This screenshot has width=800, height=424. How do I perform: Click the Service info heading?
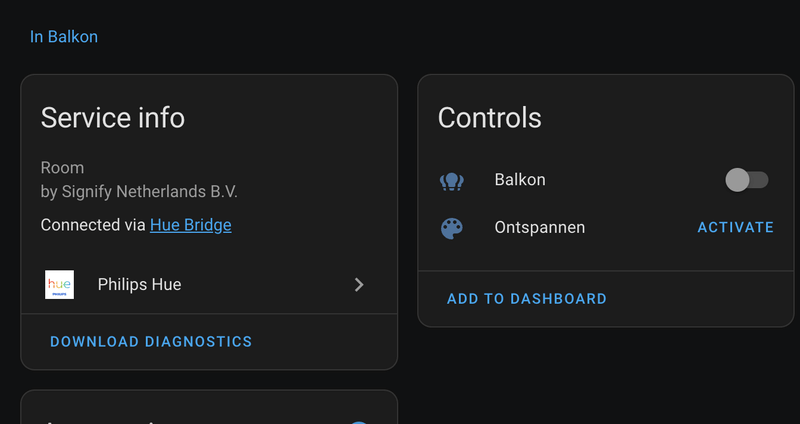113,118
